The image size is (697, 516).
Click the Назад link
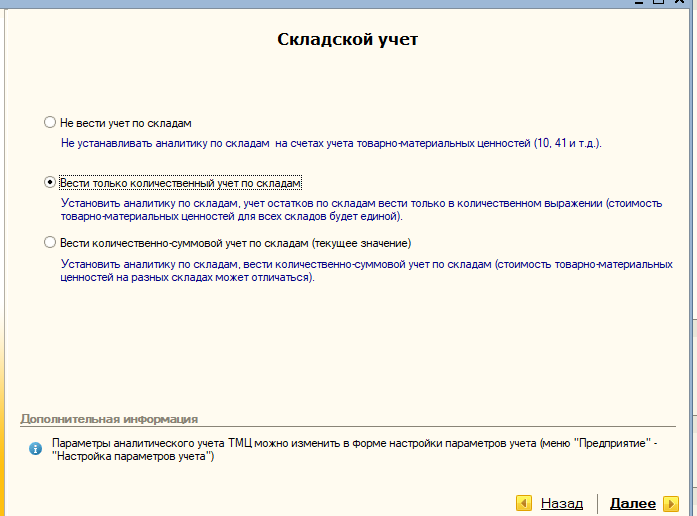(561, 503)
